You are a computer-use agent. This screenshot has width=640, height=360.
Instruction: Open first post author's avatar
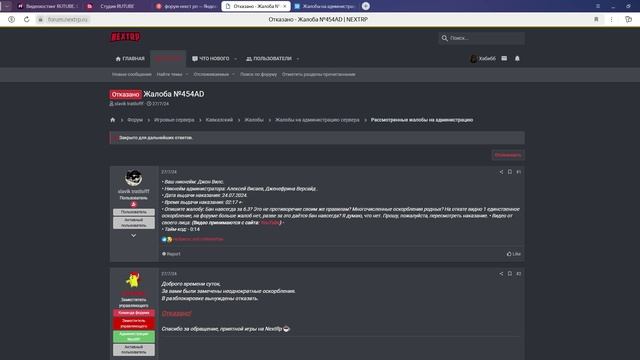coord(133,178)
